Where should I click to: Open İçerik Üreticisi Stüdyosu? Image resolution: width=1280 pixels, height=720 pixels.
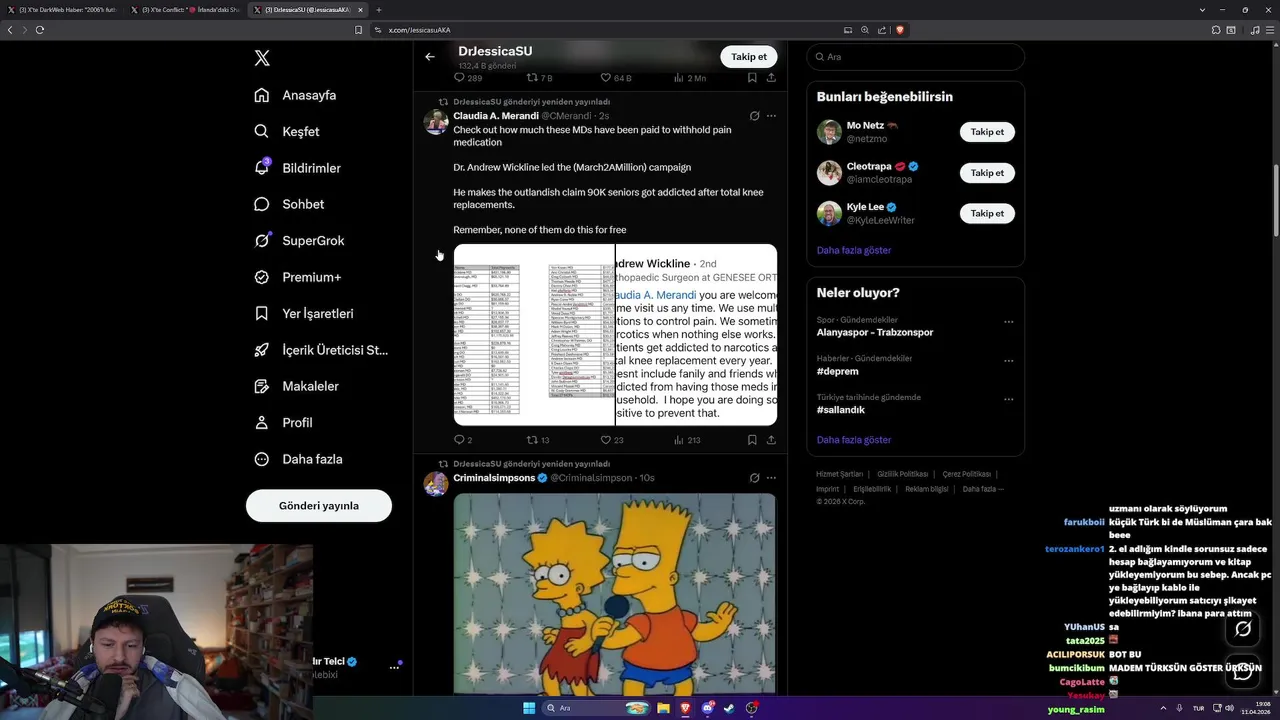pos(321,350)
